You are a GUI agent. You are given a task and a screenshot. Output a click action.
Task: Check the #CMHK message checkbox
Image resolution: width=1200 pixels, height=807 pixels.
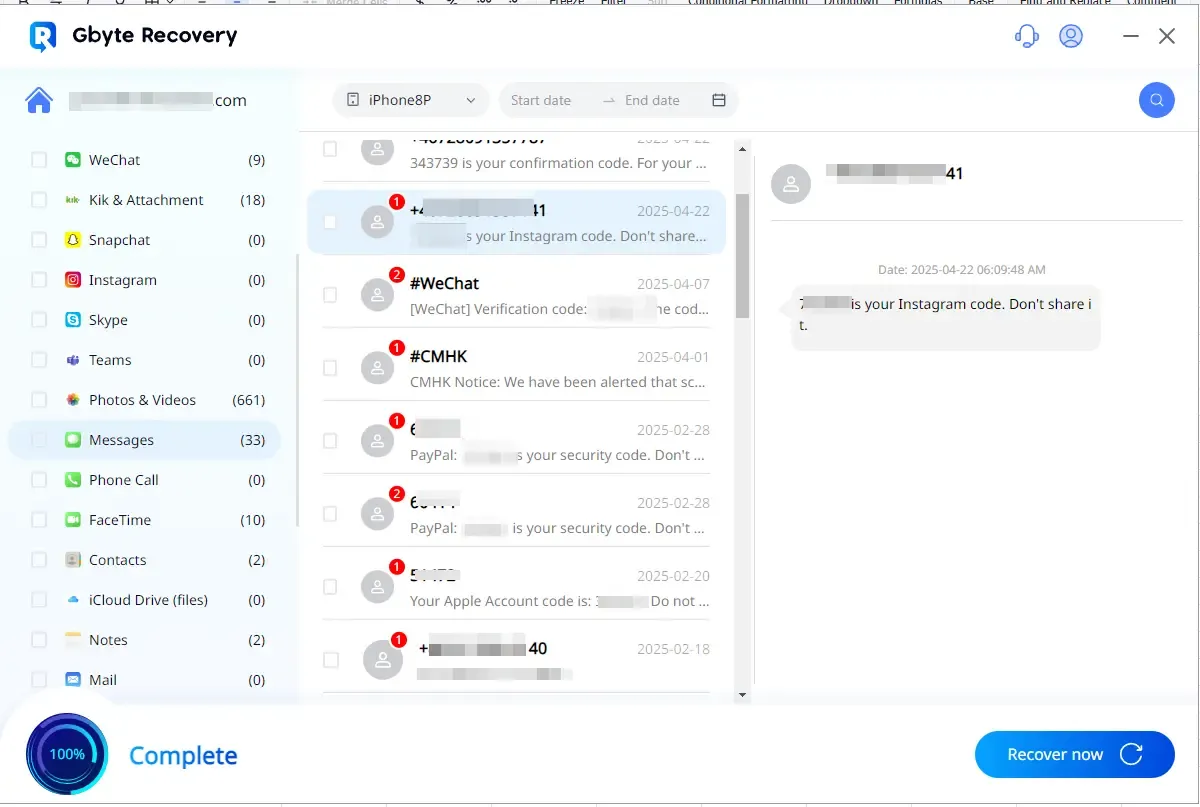pyautogui.click(x=330, y=368)
